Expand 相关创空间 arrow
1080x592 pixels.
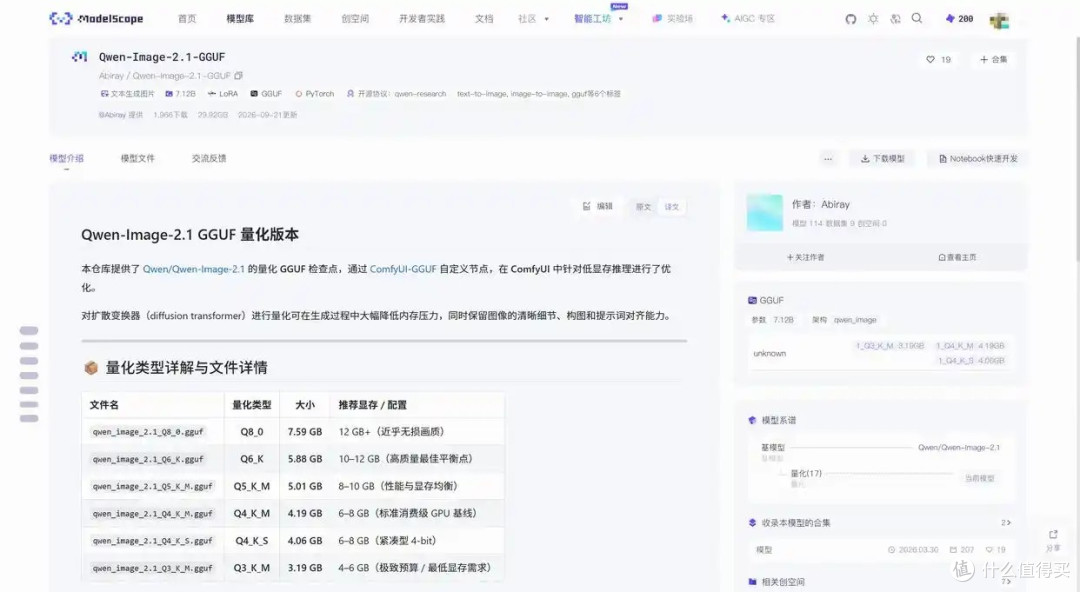click(x=1006, y=582)
